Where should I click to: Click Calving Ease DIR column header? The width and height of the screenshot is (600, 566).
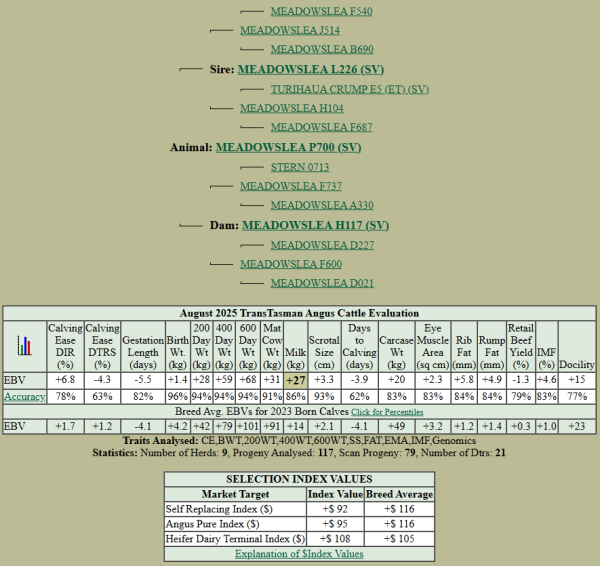(x=65, y=346)
